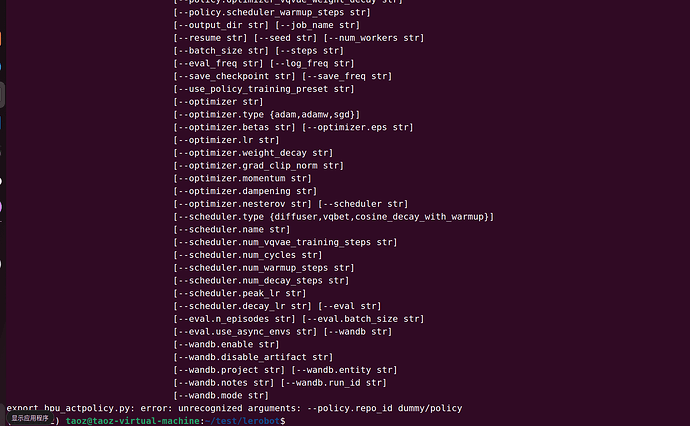Screen dimensions: 690x426
Task: Click the --num_workers str argument
Action: coord(374,38)
